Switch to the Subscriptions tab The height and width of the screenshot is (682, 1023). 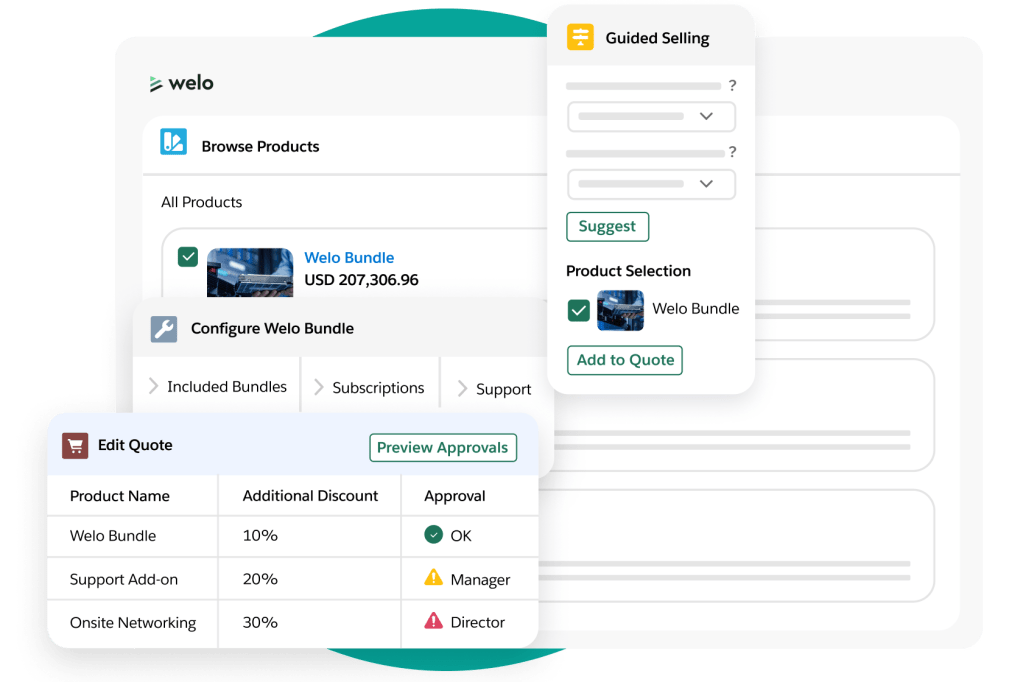point(371,387)
